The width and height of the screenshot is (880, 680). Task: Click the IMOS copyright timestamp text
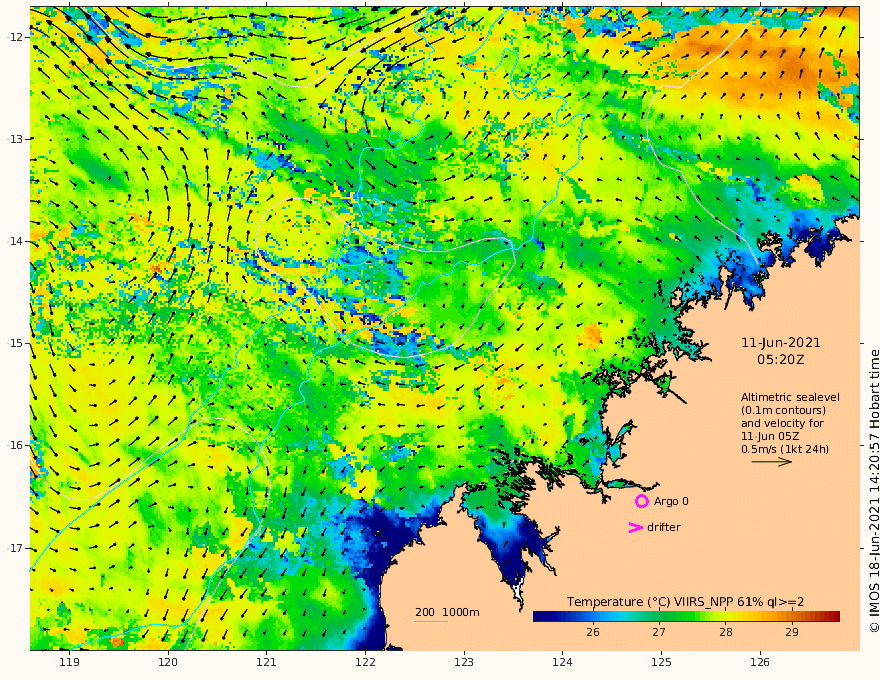coord(874,491)
